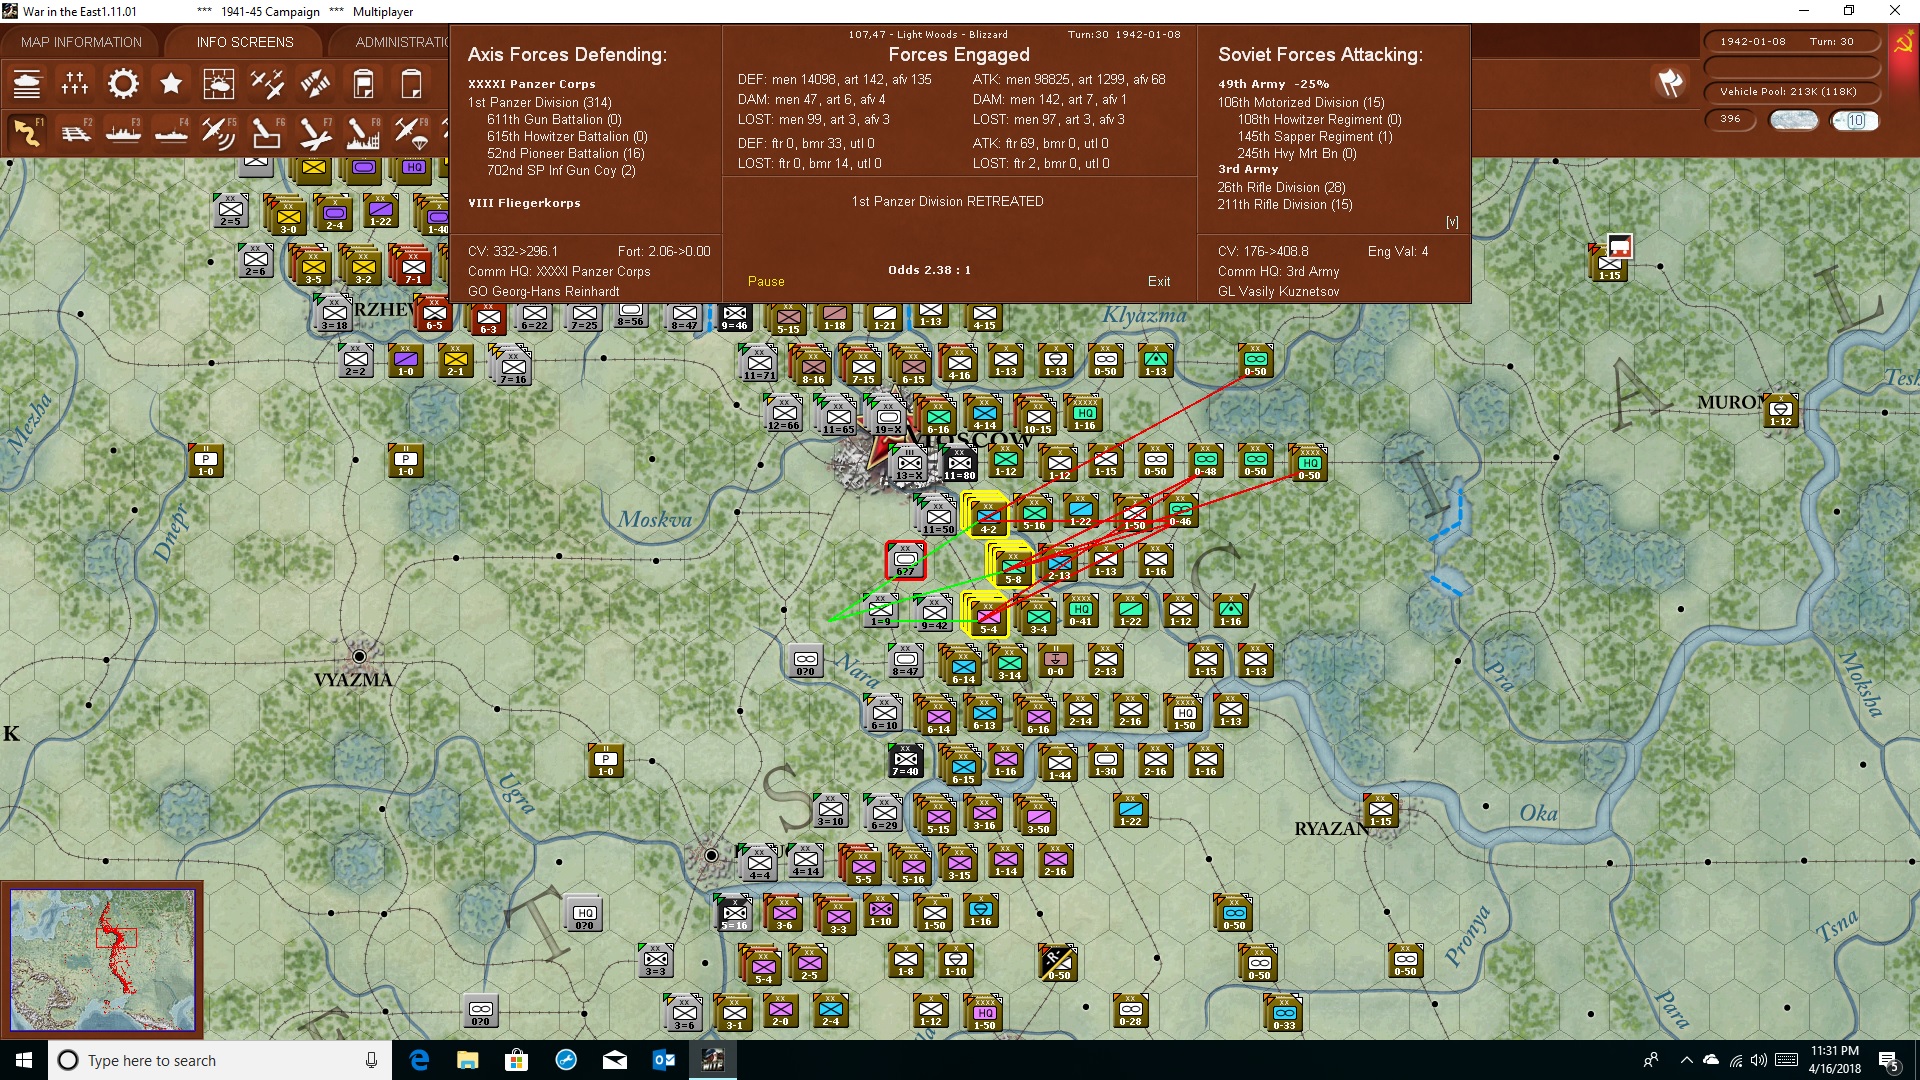Click the 1st Panzer Division entry
This screenshot has height=1080, width=1920.
pyautogui.click(x=540, y=102)
